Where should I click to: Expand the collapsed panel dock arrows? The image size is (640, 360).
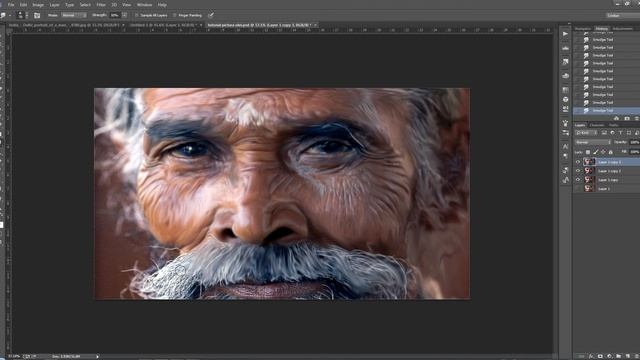[x=569, y=24]
